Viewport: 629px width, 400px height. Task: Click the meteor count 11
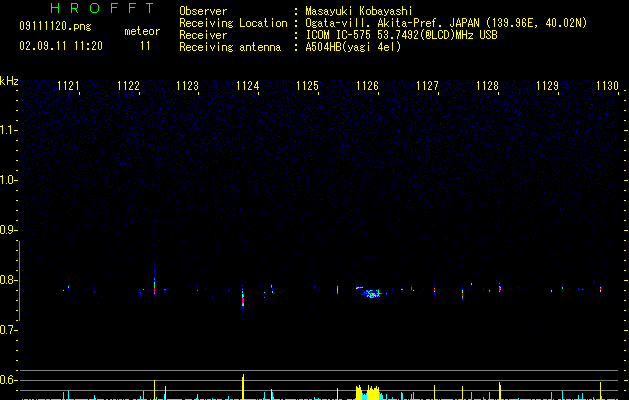click(x=145, y=46)
